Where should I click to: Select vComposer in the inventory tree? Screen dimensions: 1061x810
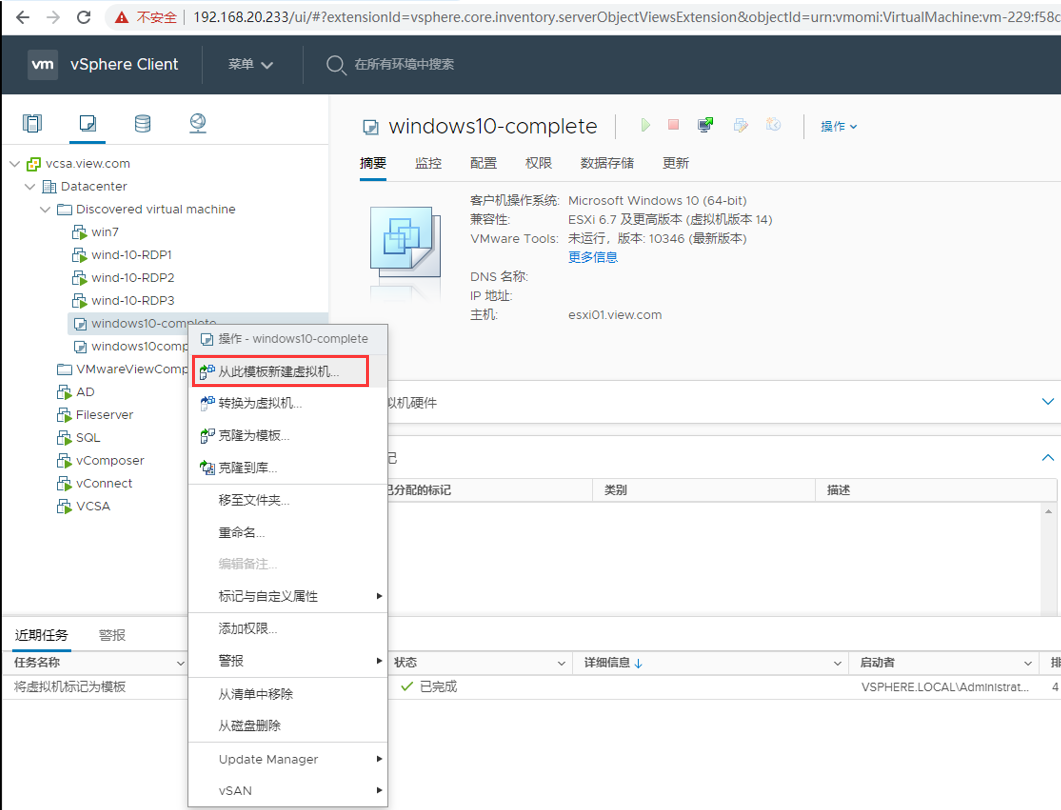[110, 461]
